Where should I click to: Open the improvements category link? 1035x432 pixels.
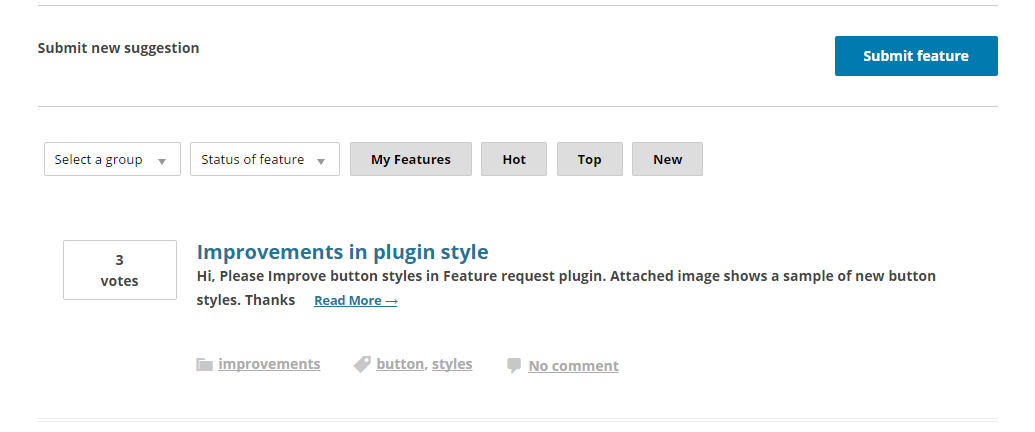[269, 365]
